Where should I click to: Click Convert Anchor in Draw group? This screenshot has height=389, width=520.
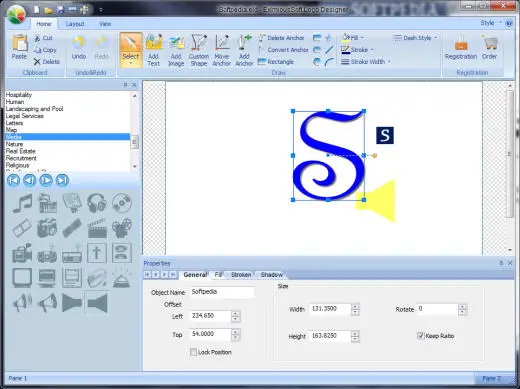283,50
